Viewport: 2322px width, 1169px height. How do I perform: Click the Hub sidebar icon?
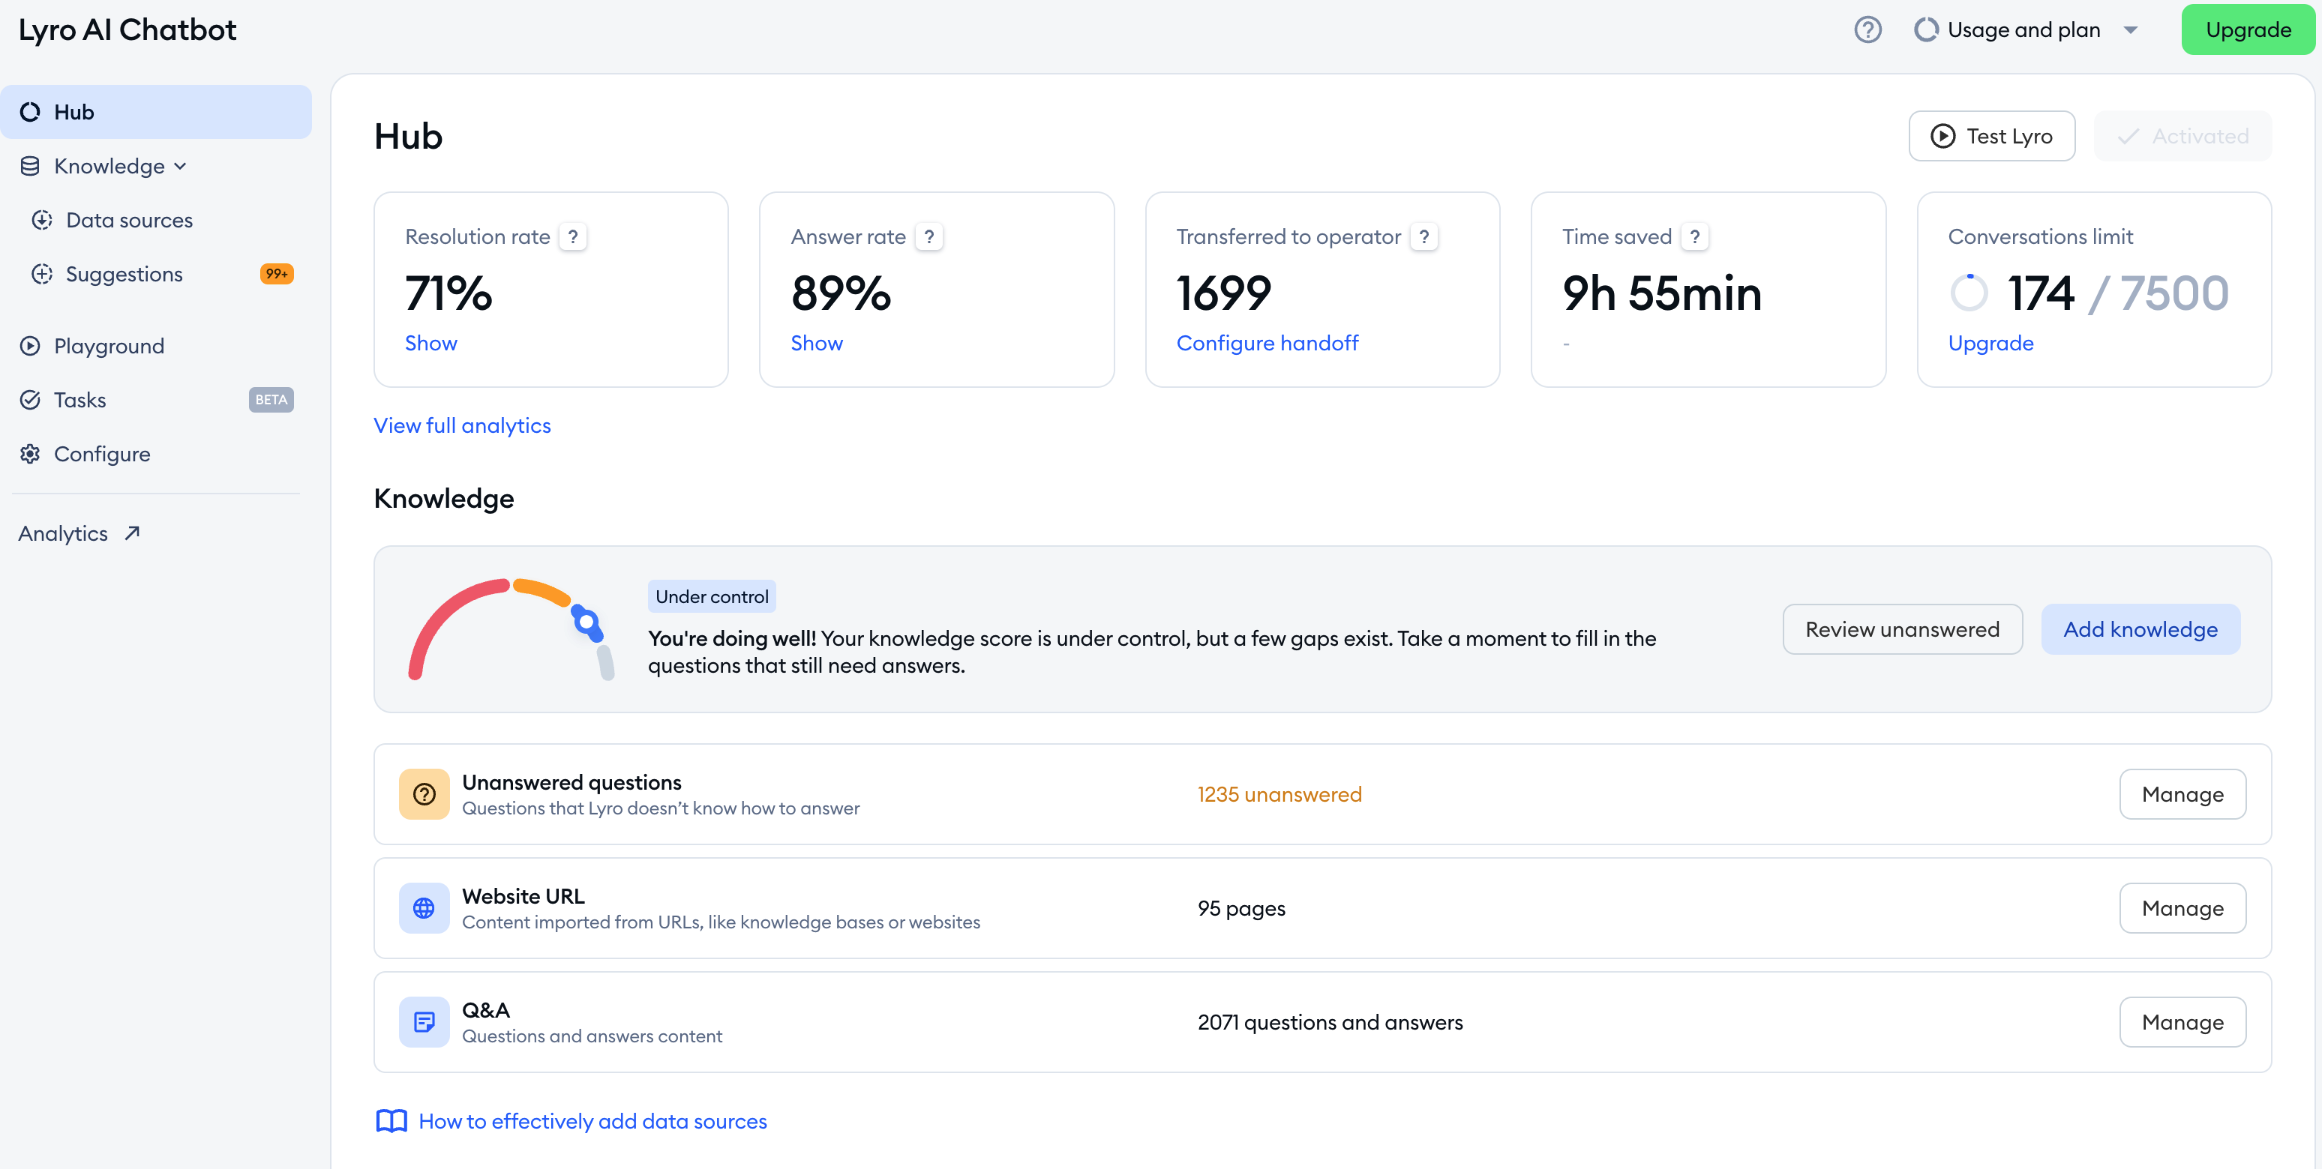tap(31, 112)
